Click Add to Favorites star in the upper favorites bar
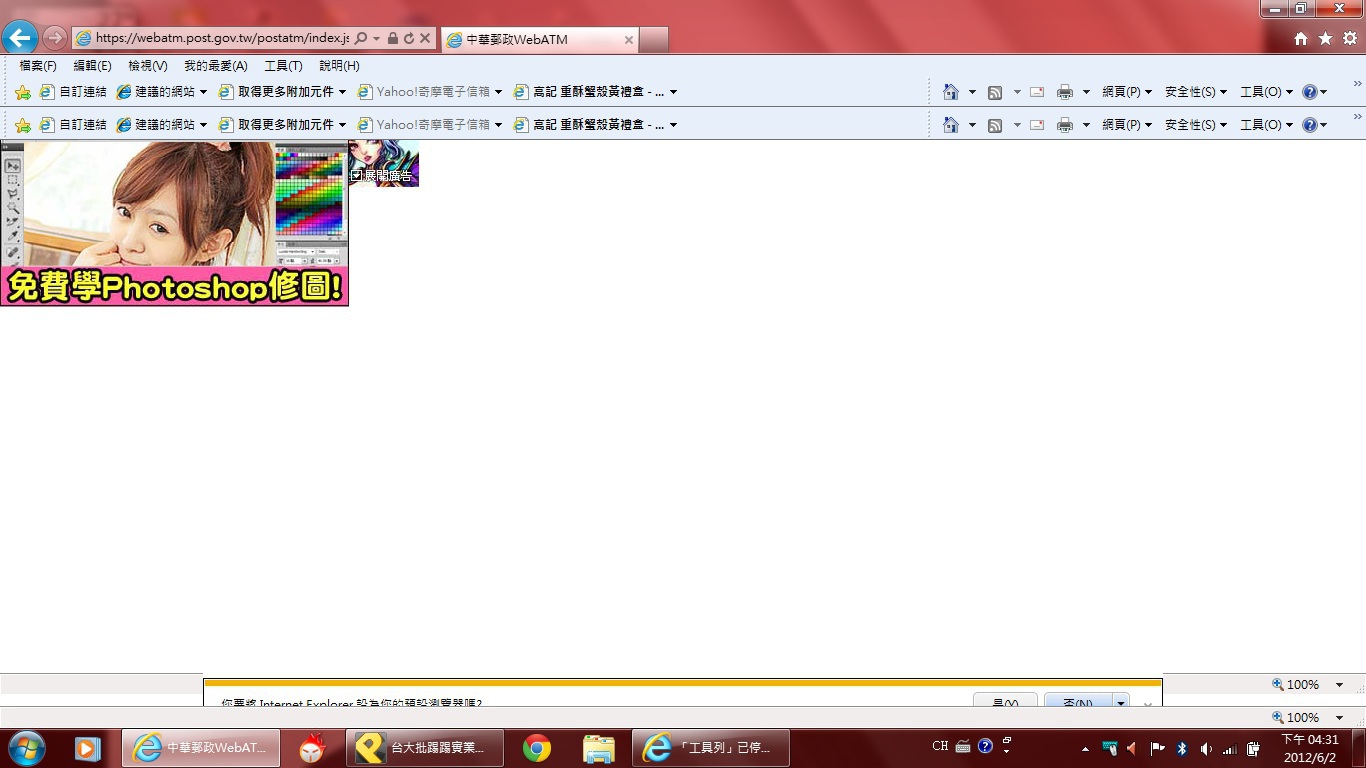 click(x=23, y=92)
